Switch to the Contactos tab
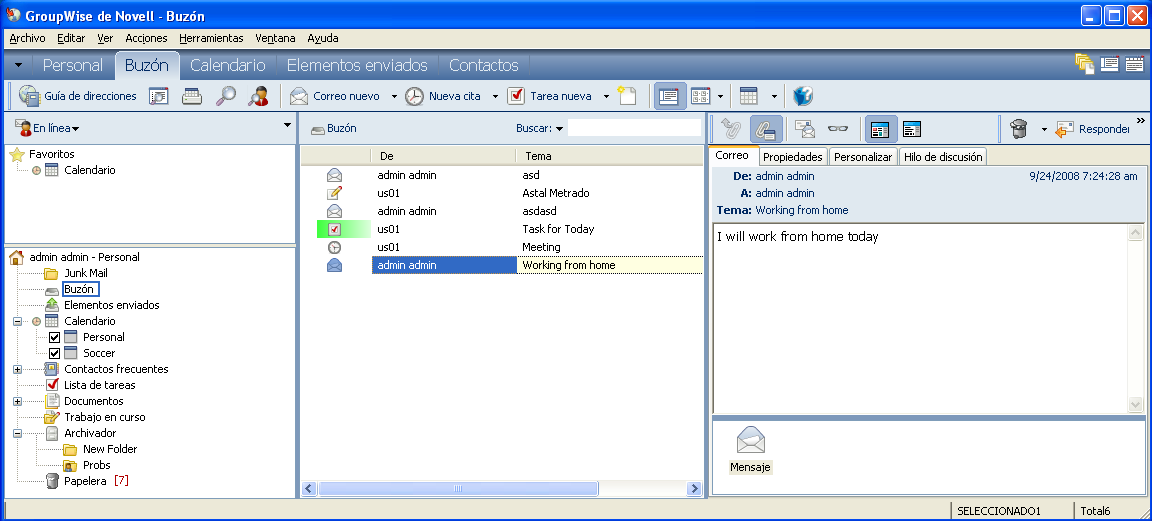The image size is (1152, 521). click(x=483, y=65)
